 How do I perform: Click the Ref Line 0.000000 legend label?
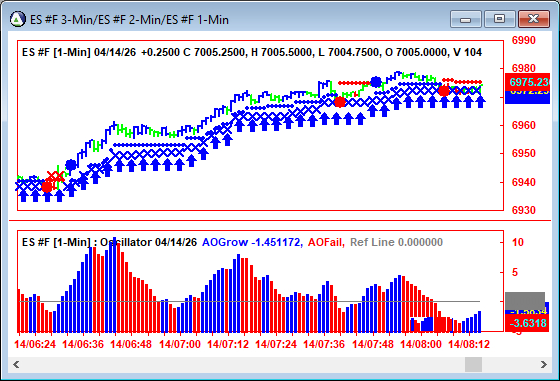[x=396, y=242]
